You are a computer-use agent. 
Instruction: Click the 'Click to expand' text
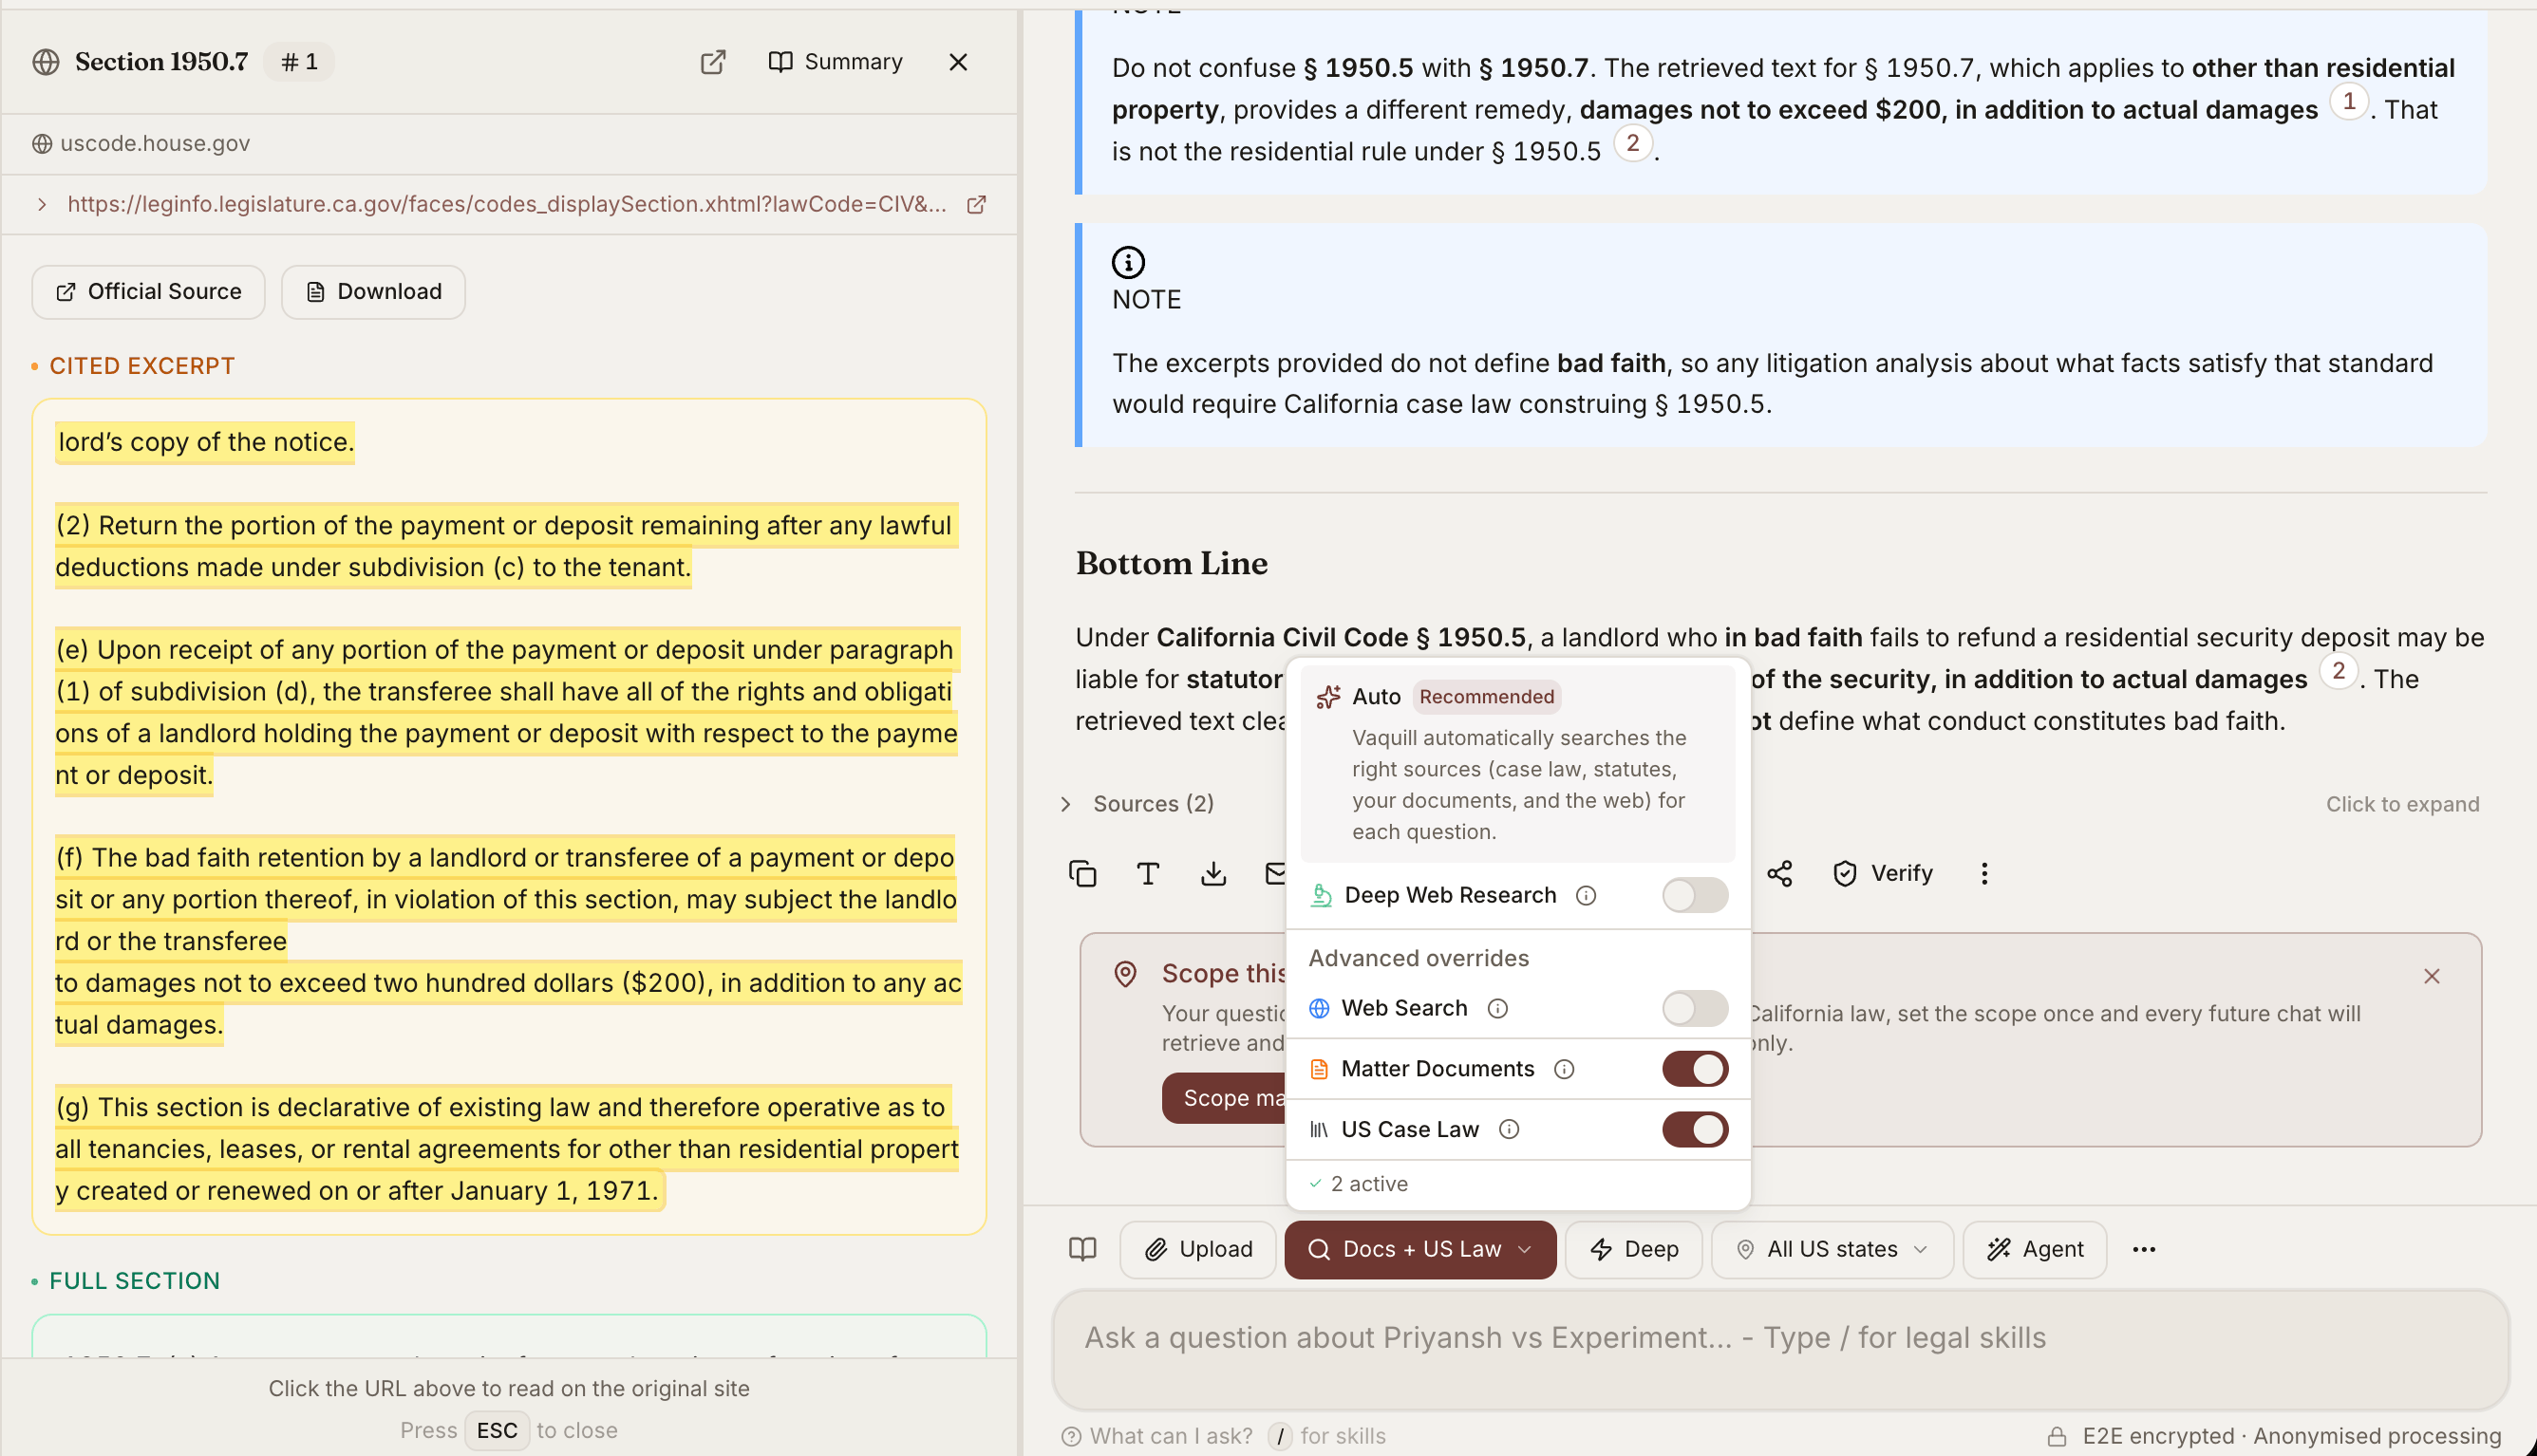[2402, 804]
